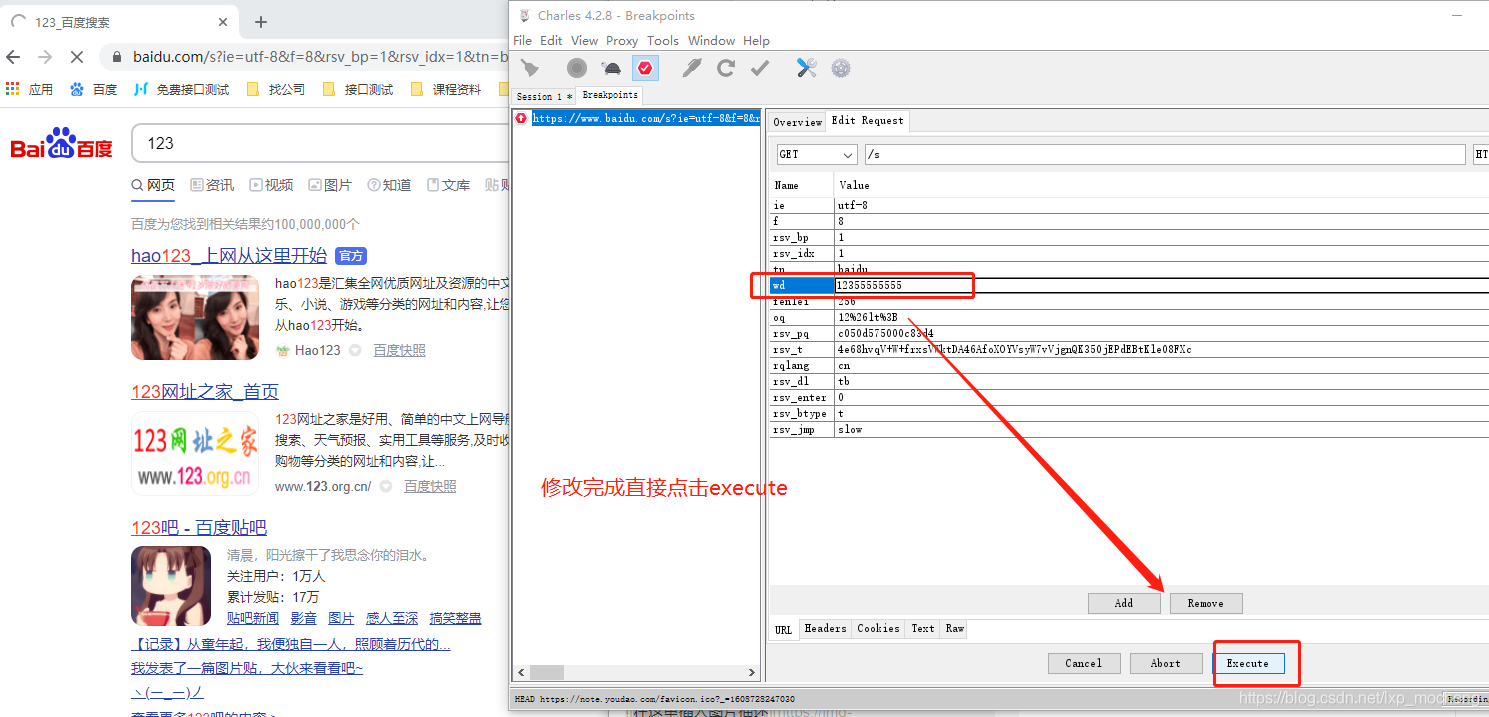The image size is (1489, 717).
Task: Click the Baidu logo on the page
Action: (x=61, y=144)
